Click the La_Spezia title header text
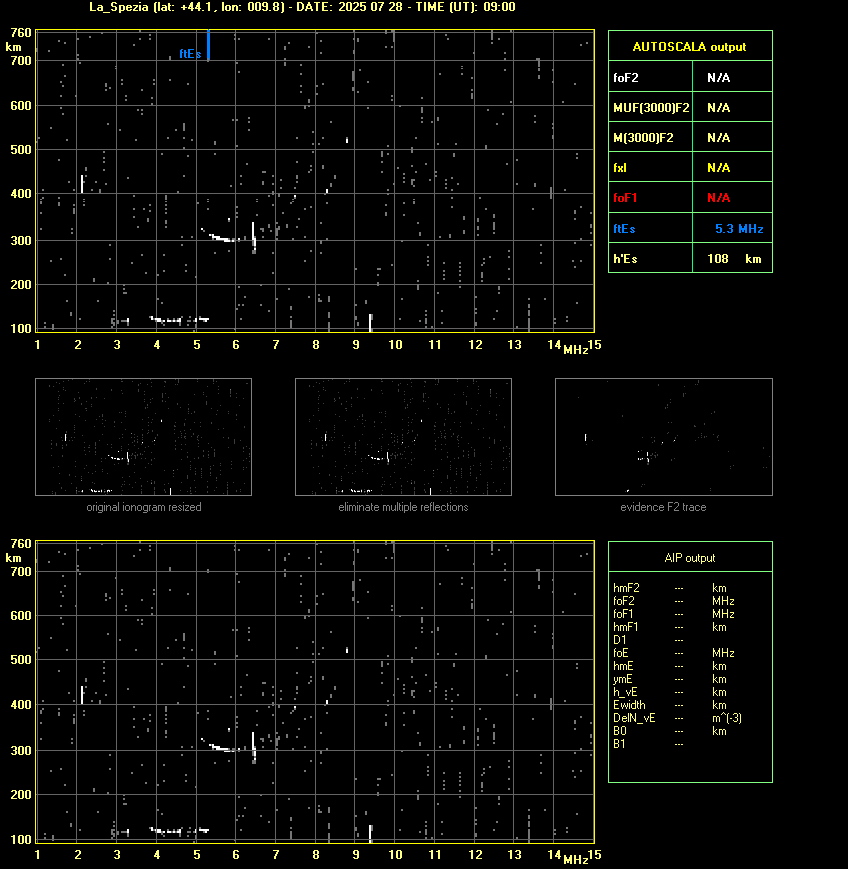 [302, 7]
